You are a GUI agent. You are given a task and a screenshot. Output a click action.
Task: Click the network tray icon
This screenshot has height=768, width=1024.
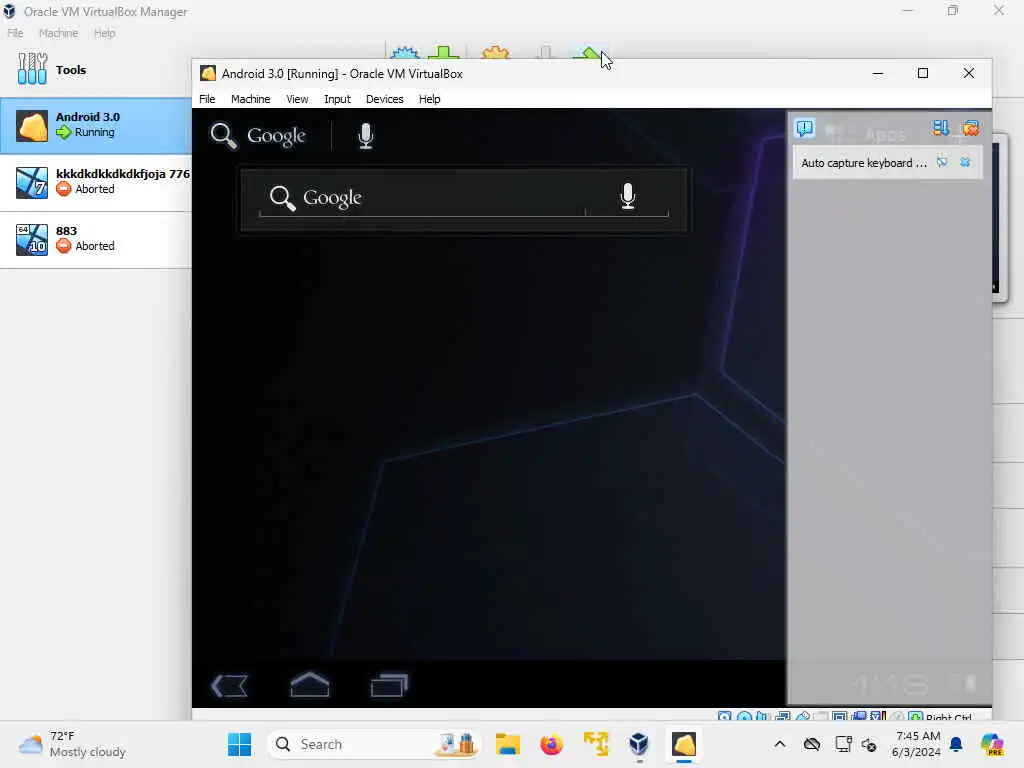[x=843, y=744]
